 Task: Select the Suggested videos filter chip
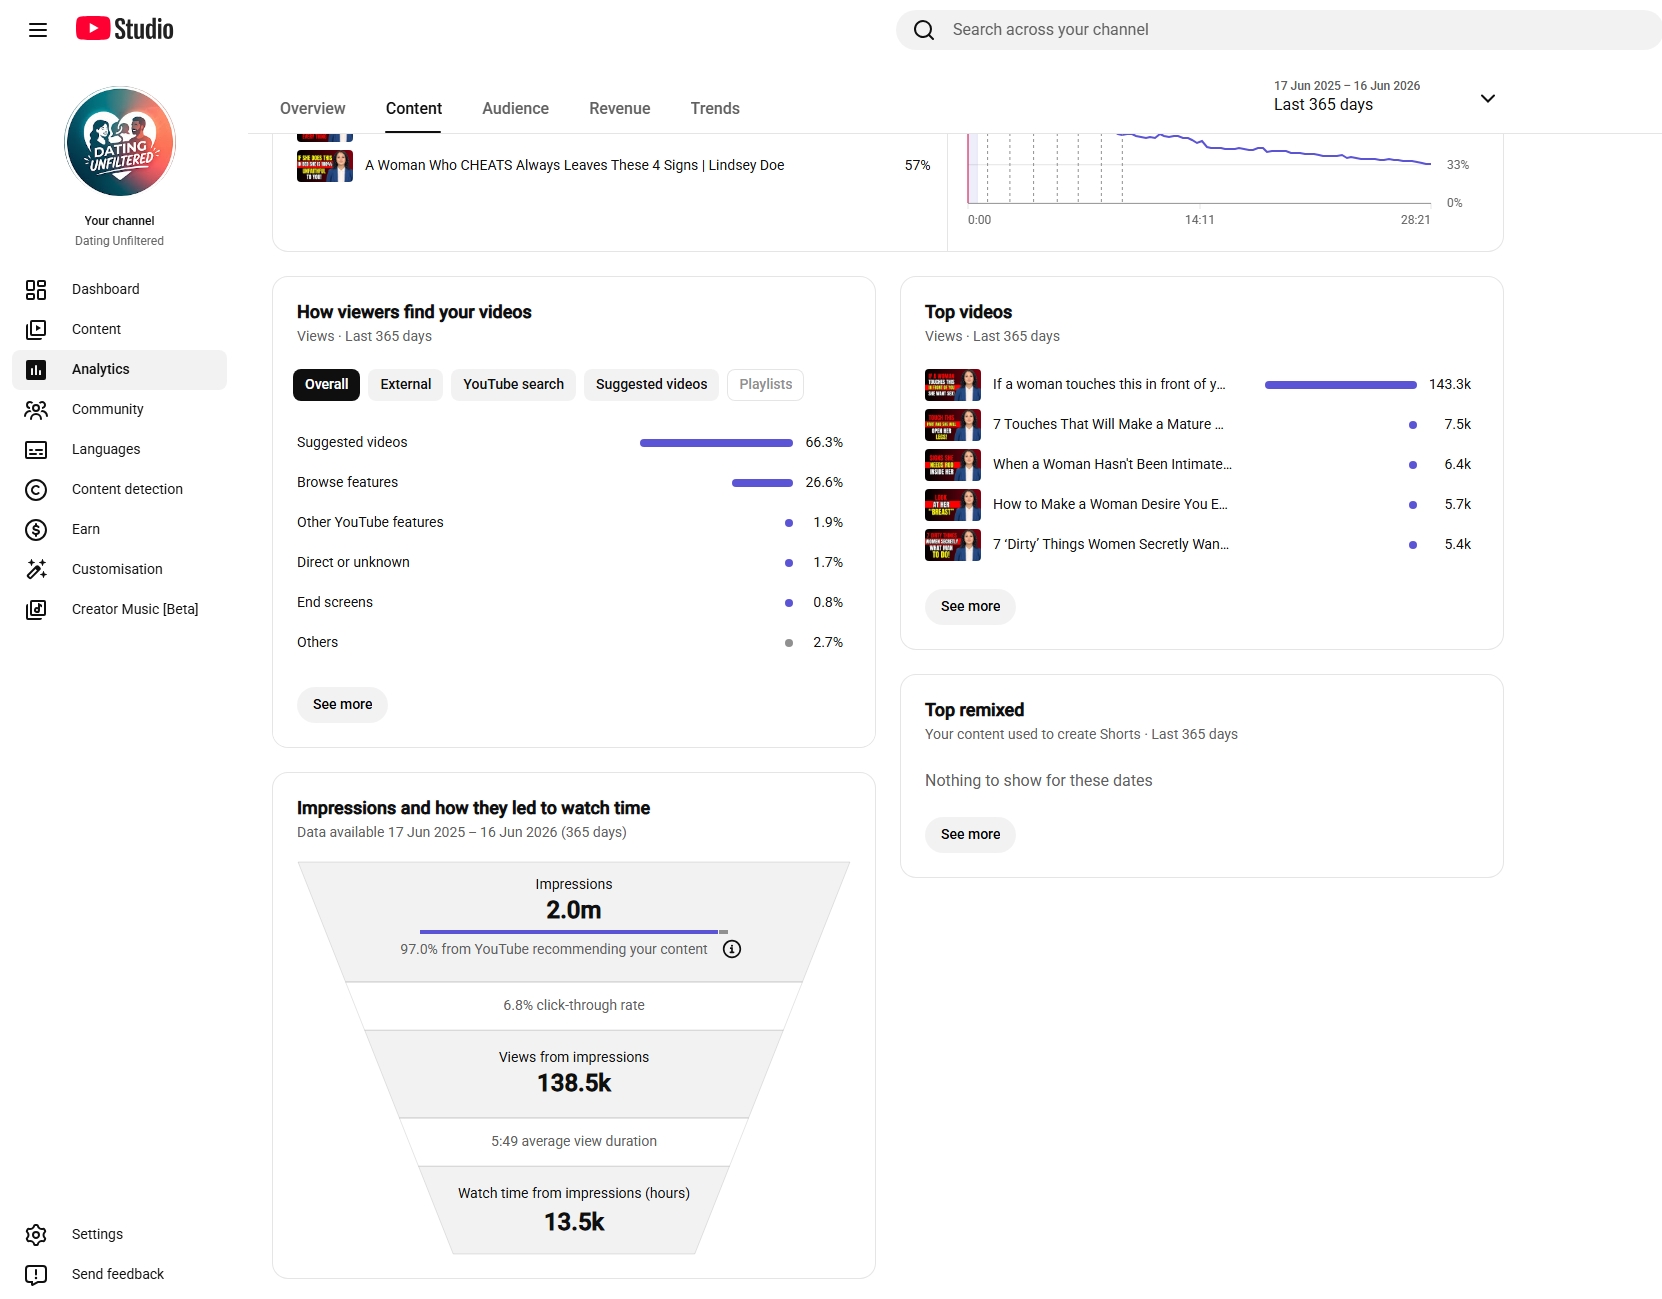[652, 384]
